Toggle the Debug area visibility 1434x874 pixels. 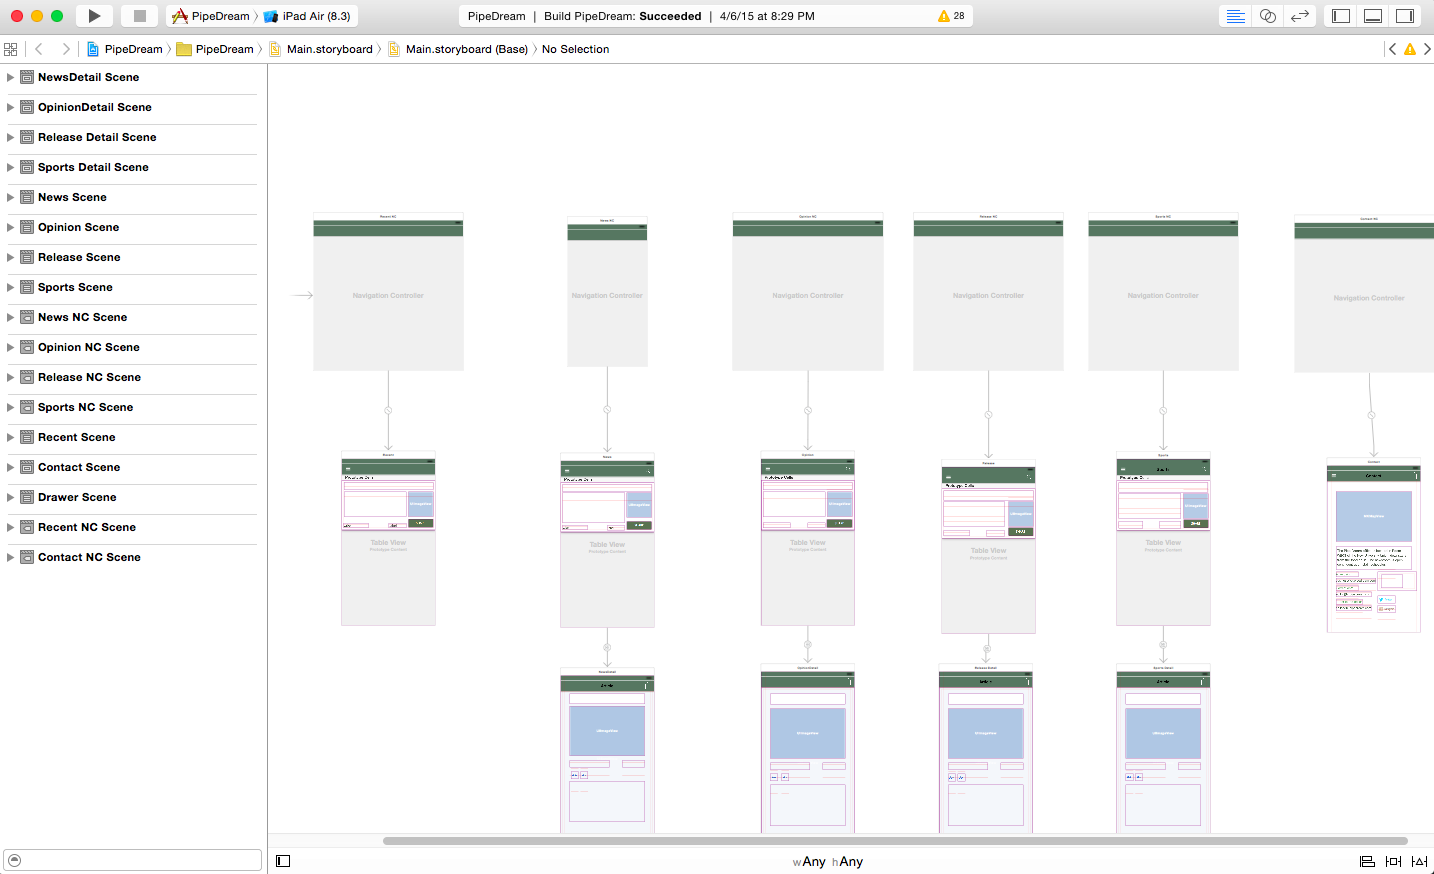point(1373,16)
